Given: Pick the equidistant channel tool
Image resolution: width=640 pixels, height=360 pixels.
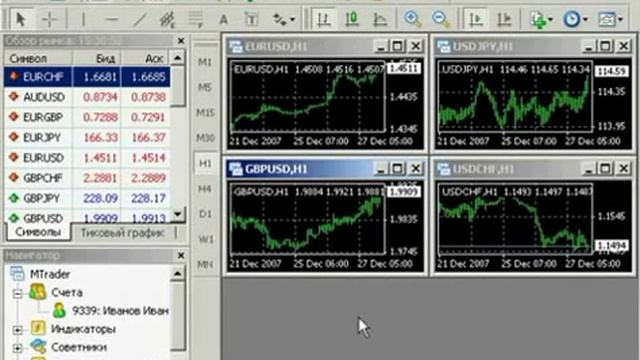Looking at the screenshot, I should pos(167,19).
